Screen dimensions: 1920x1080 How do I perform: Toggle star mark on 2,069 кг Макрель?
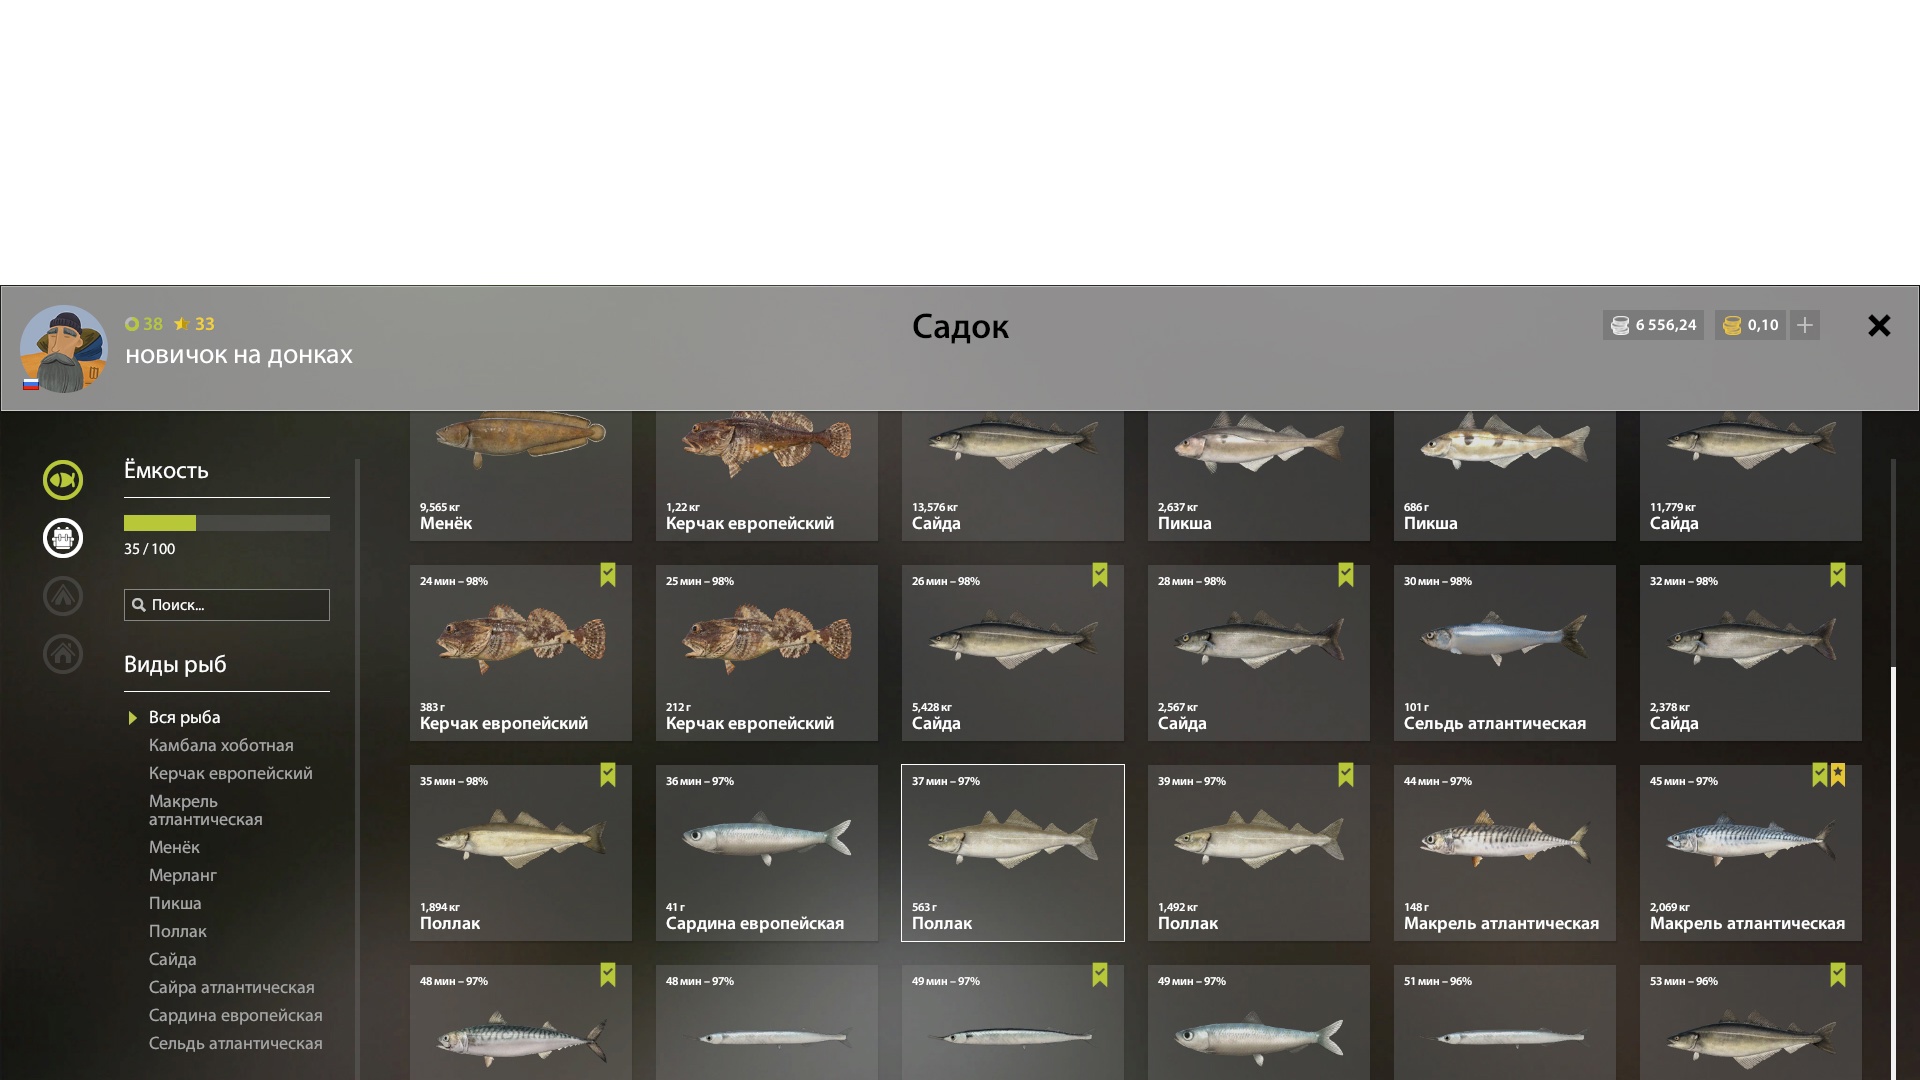click(x=1838, y=775)
